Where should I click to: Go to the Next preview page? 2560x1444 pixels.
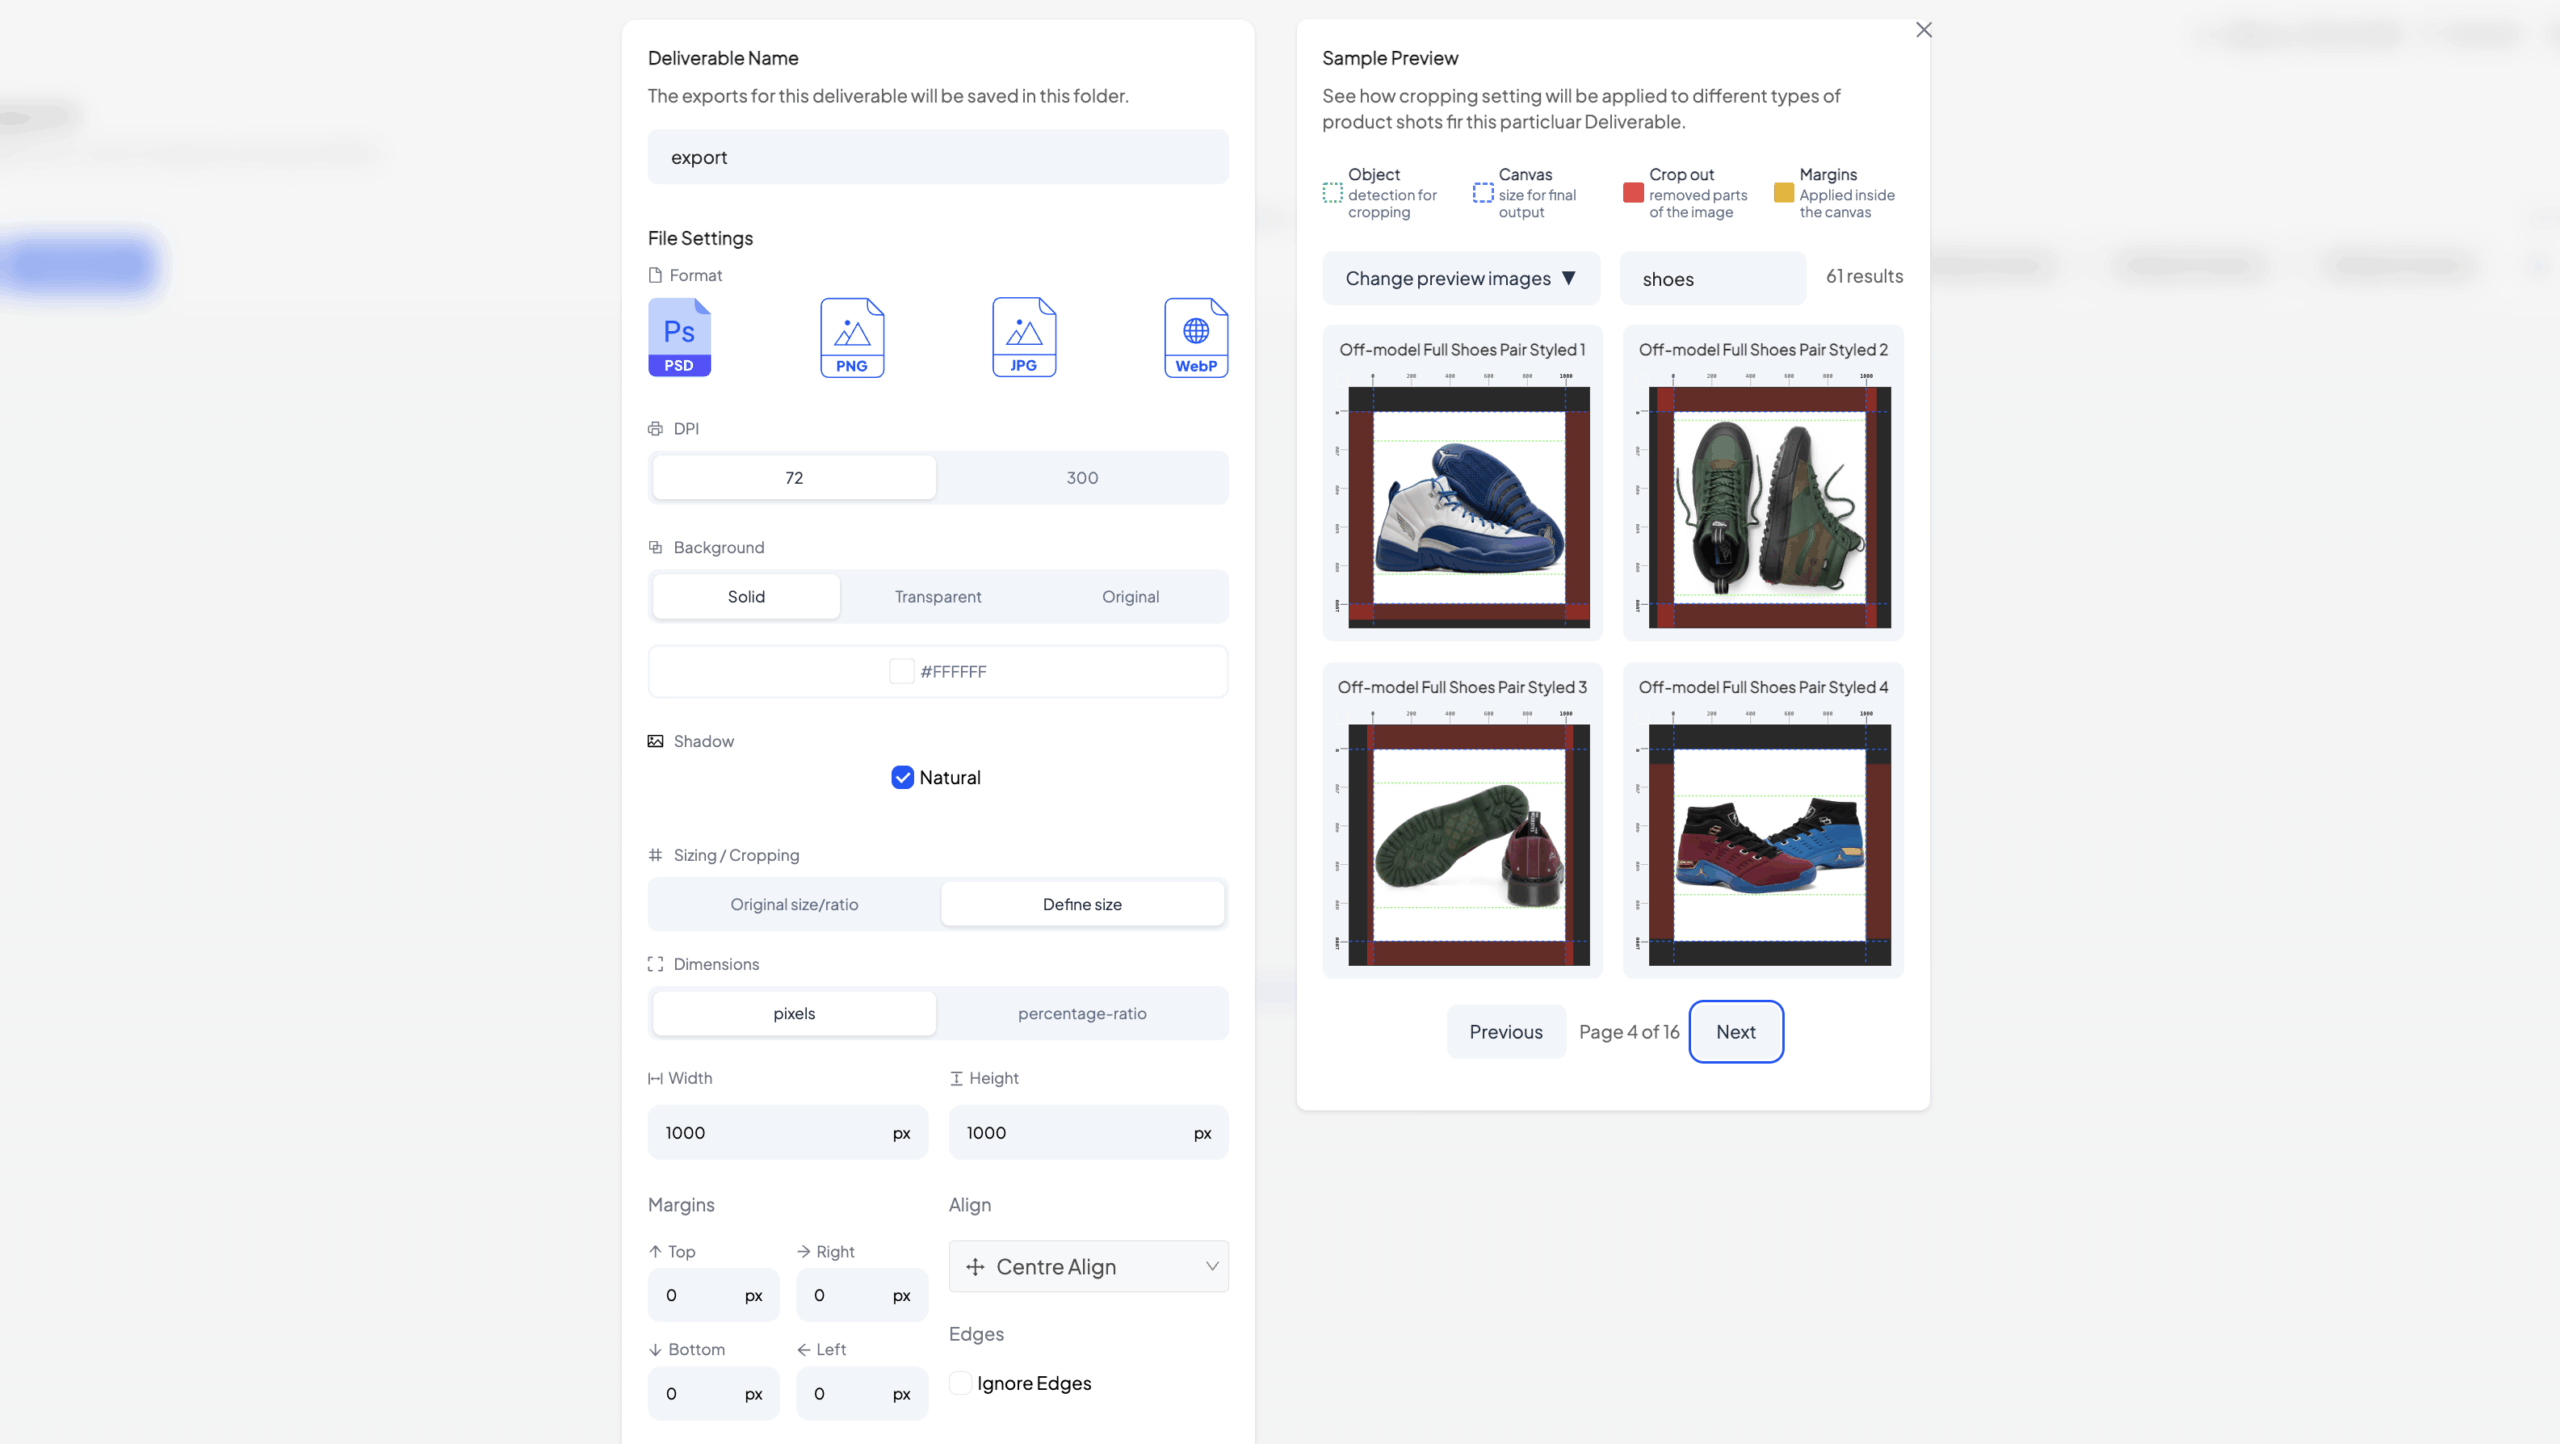(x=1736, y=1032)
